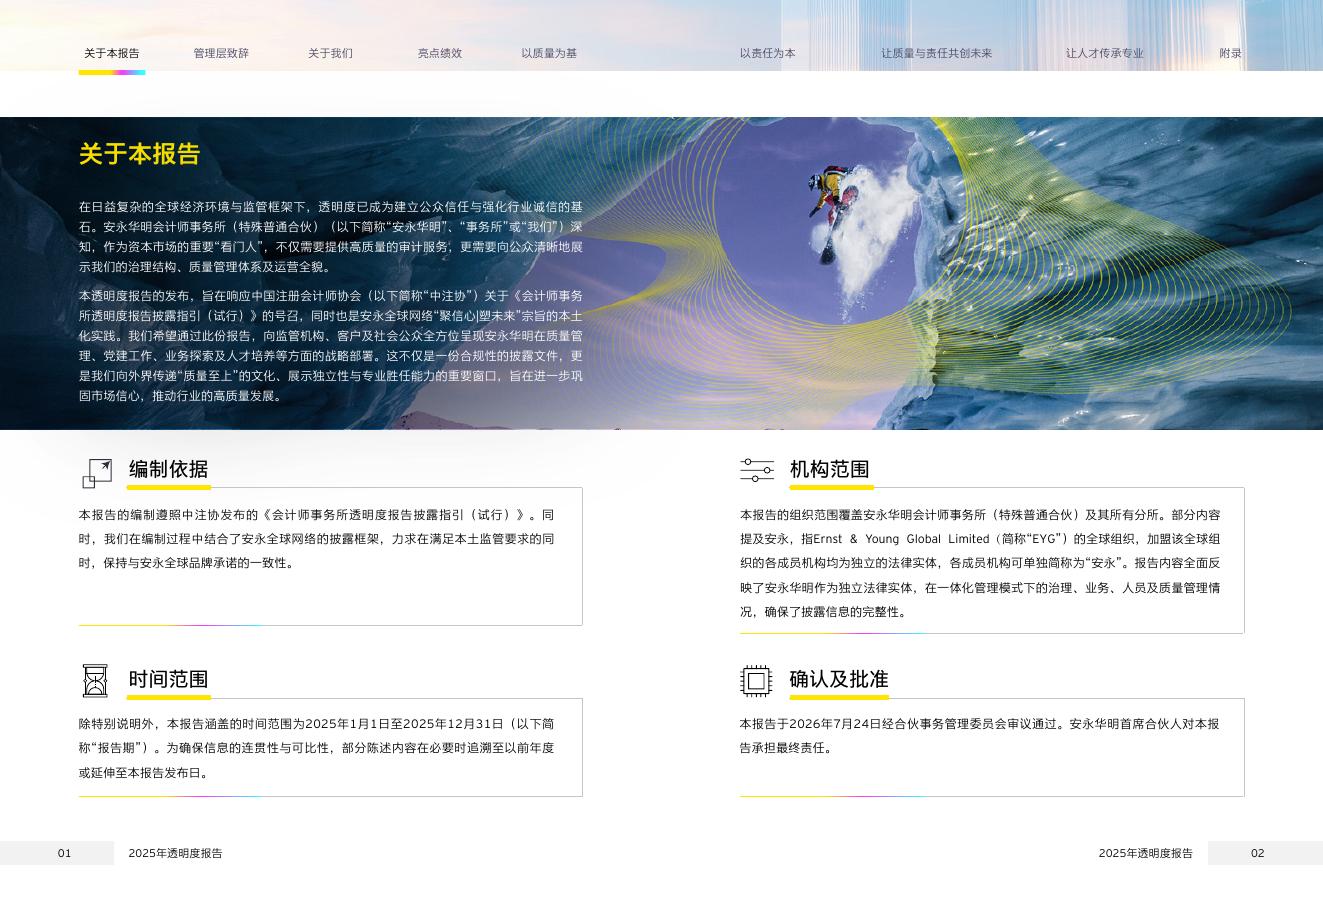Click the paragraph beginning 本报告的编制遵照中注协

click(x=317, y=539)
